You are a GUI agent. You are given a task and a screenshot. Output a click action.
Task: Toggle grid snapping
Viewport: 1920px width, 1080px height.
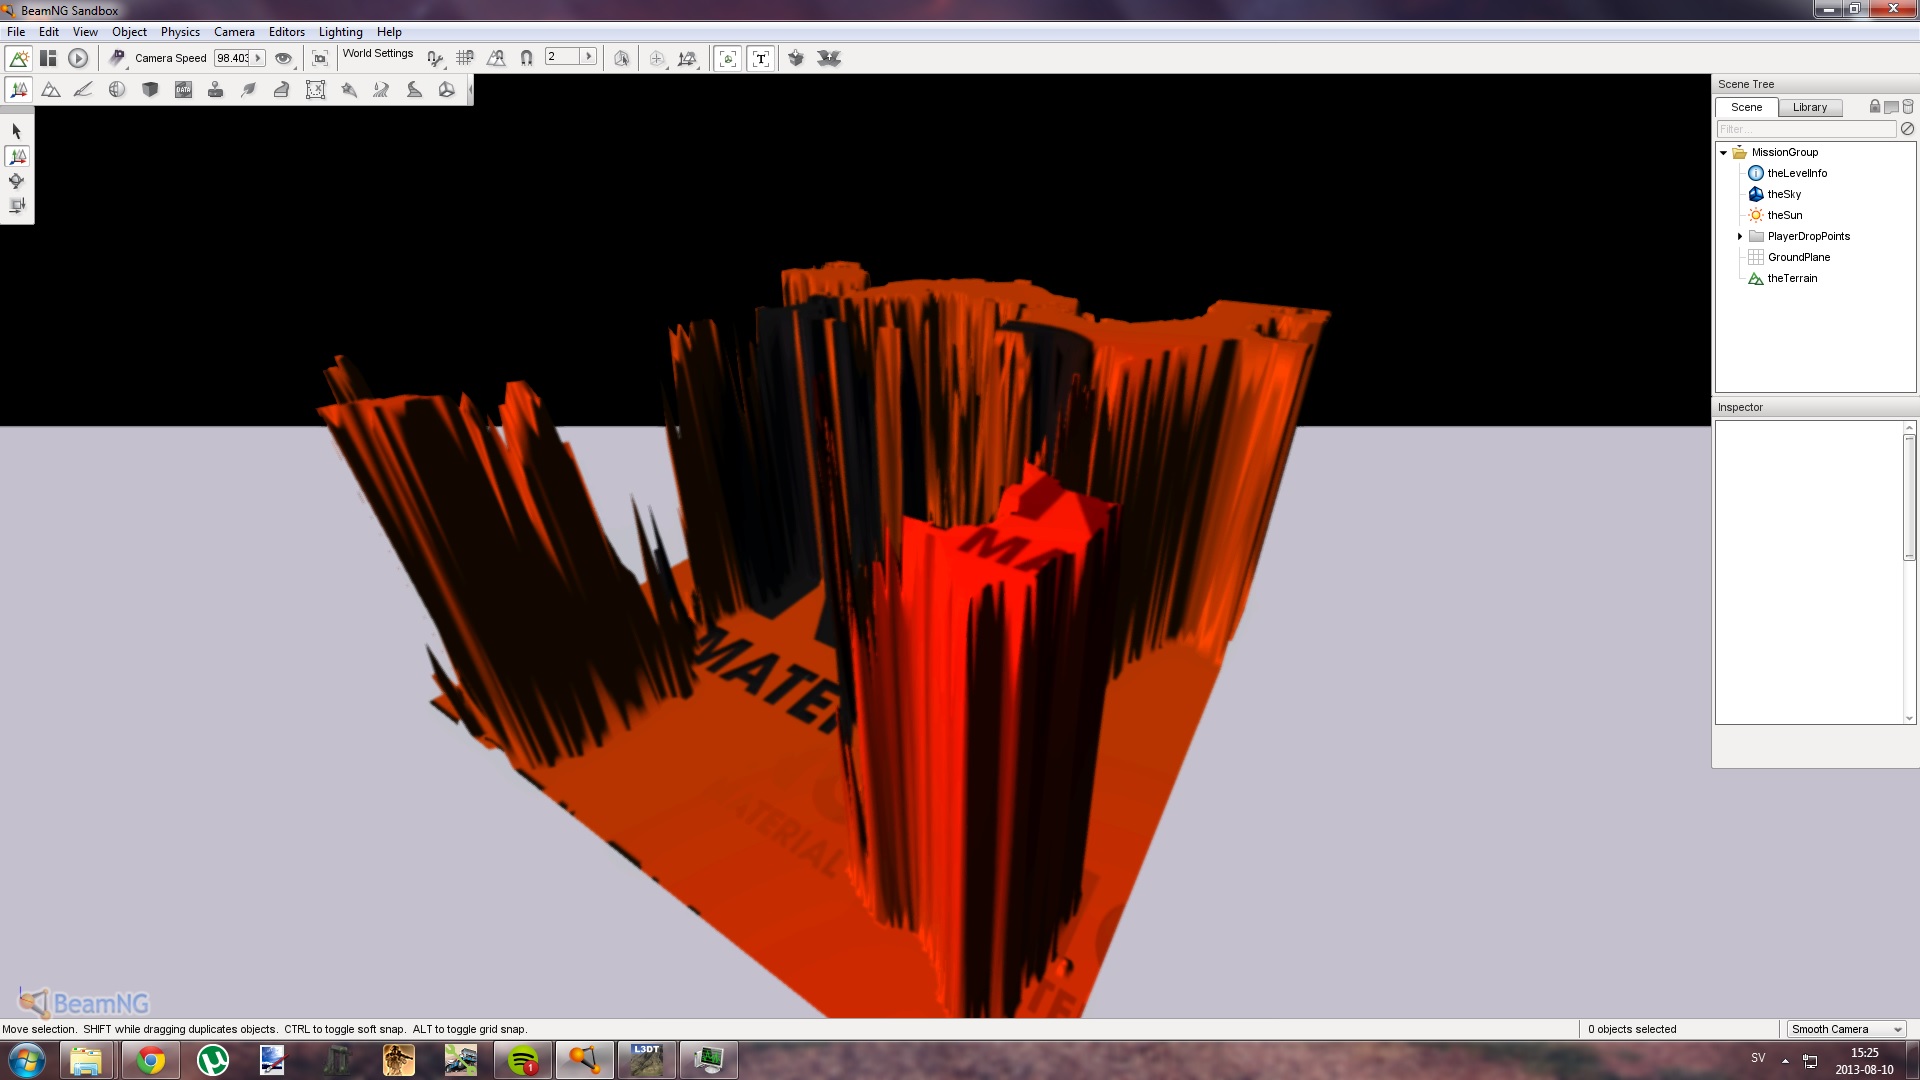pos(465,58)
